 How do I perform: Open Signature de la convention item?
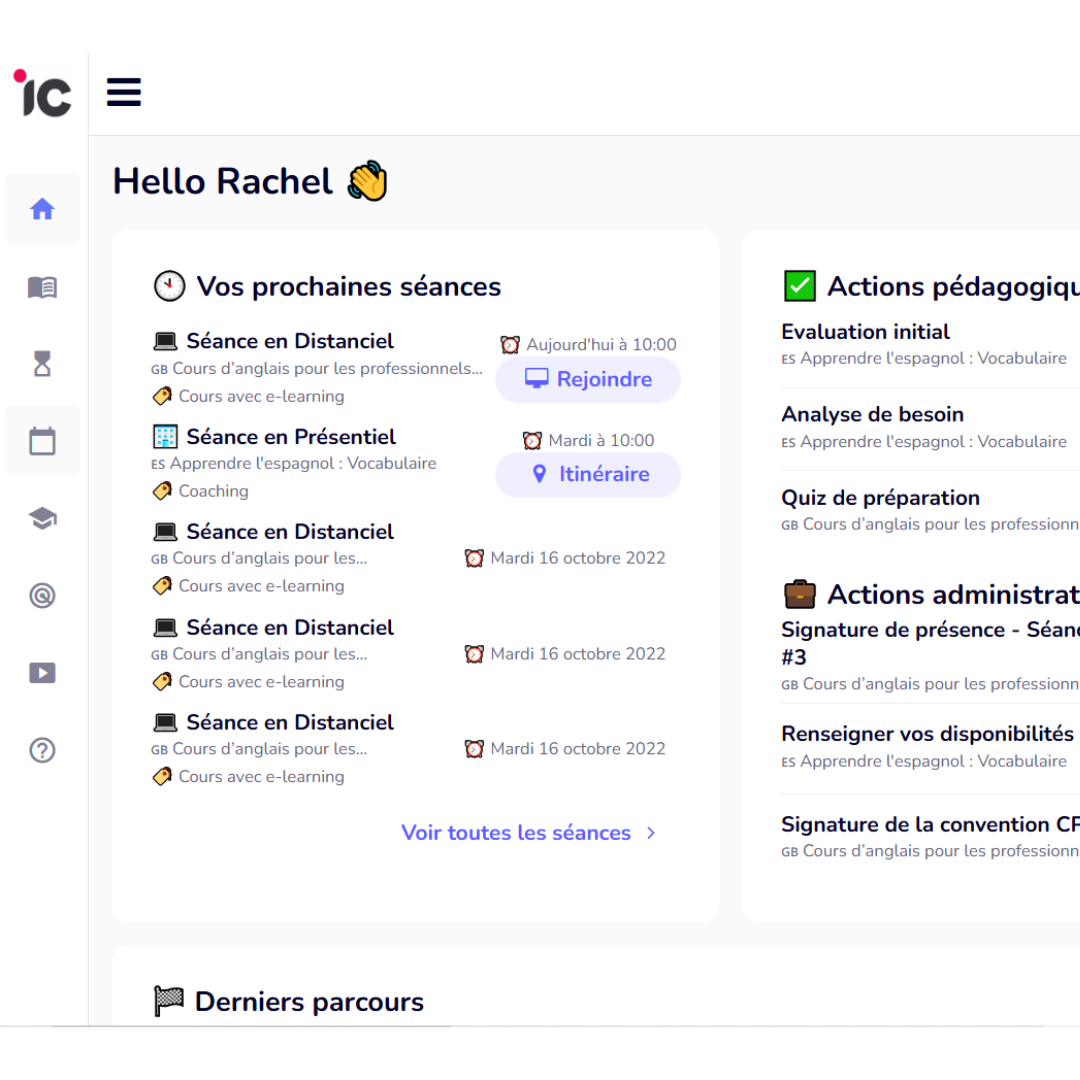pos(929,825)
